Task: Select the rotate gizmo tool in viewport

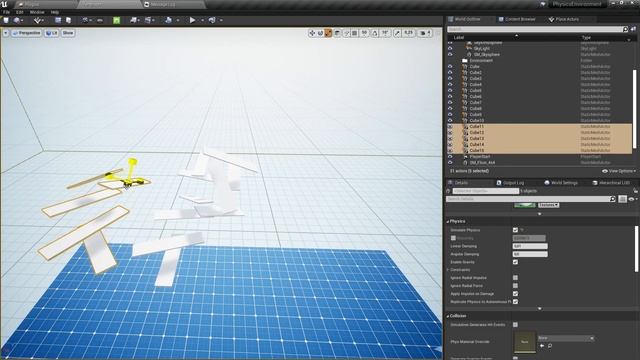Action: pyautogui.click(x=320, y=33)
